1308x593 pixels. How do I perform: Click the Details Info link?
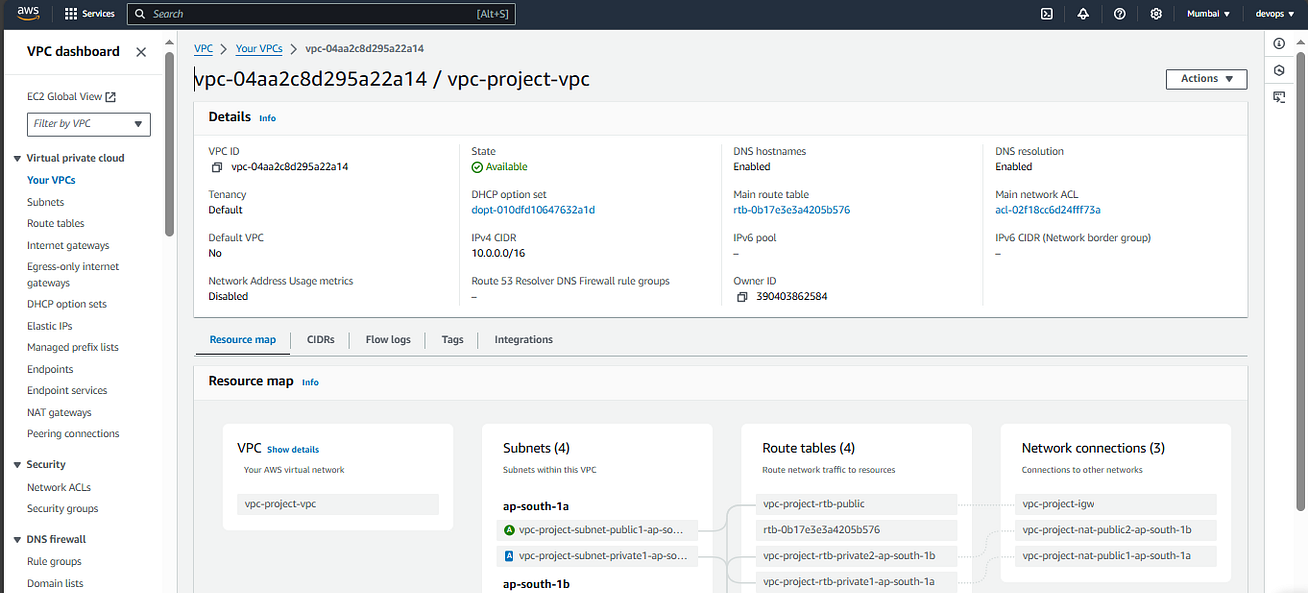click(267, 118)
